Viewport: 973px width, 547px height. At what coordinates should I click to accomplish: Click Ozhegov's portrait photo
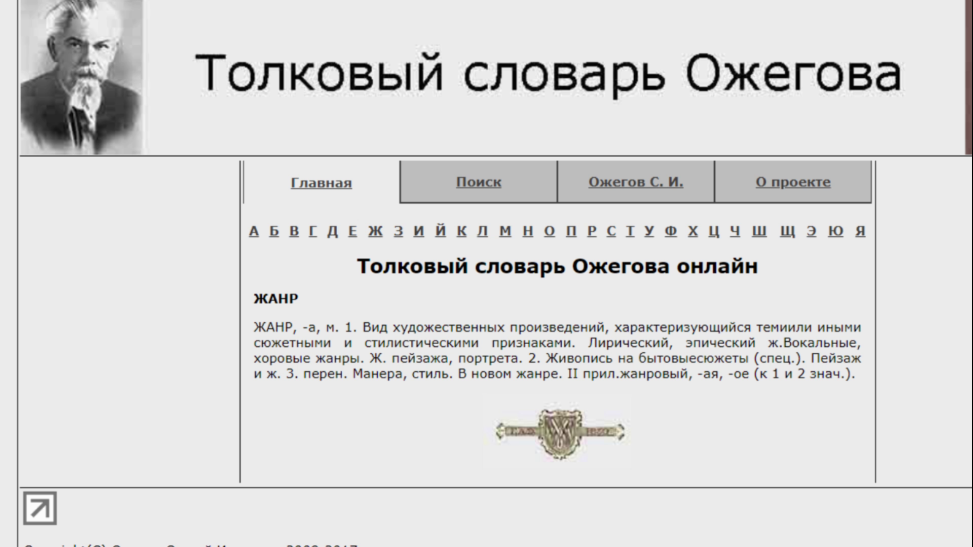81,76
